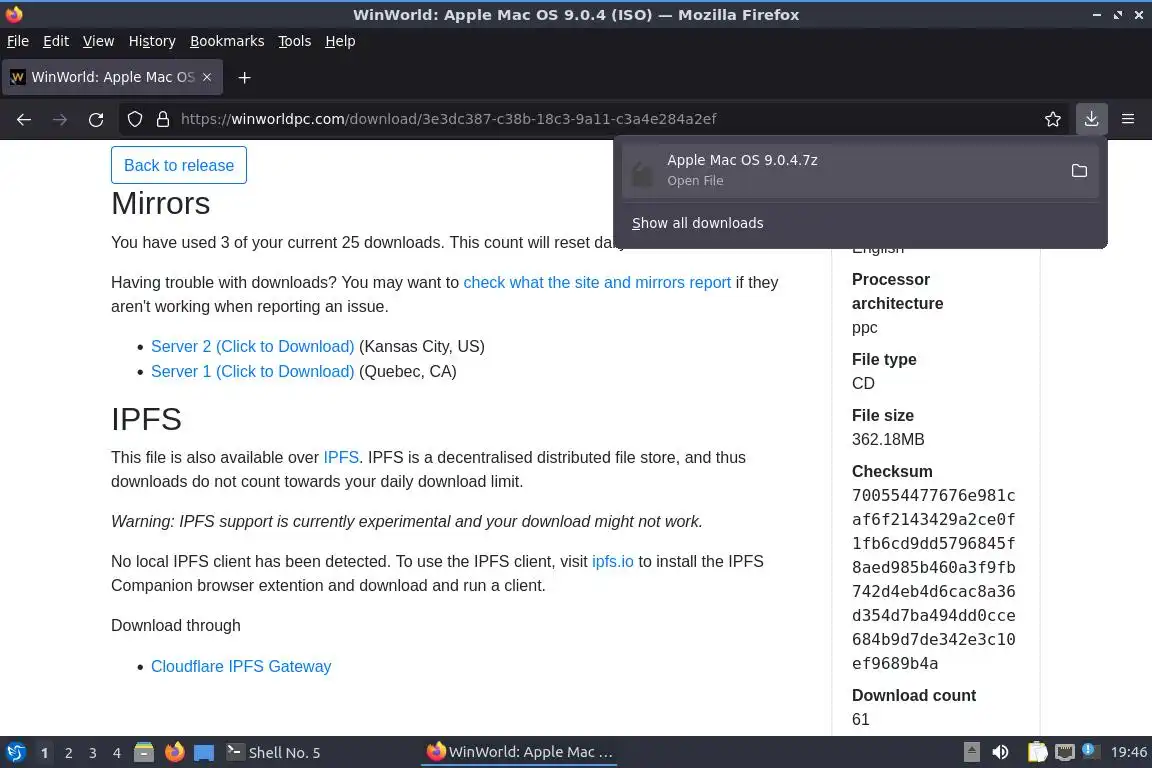The width and height of the screenshot is (1152, 768).
Task: Open Cloudflare IPFS Gateway link
Action: click(241, 667)
